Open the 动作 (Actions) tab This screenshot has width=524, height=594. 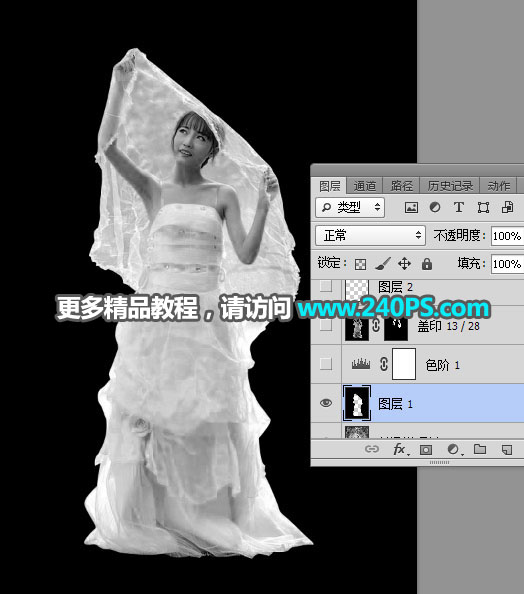(498, 186)
